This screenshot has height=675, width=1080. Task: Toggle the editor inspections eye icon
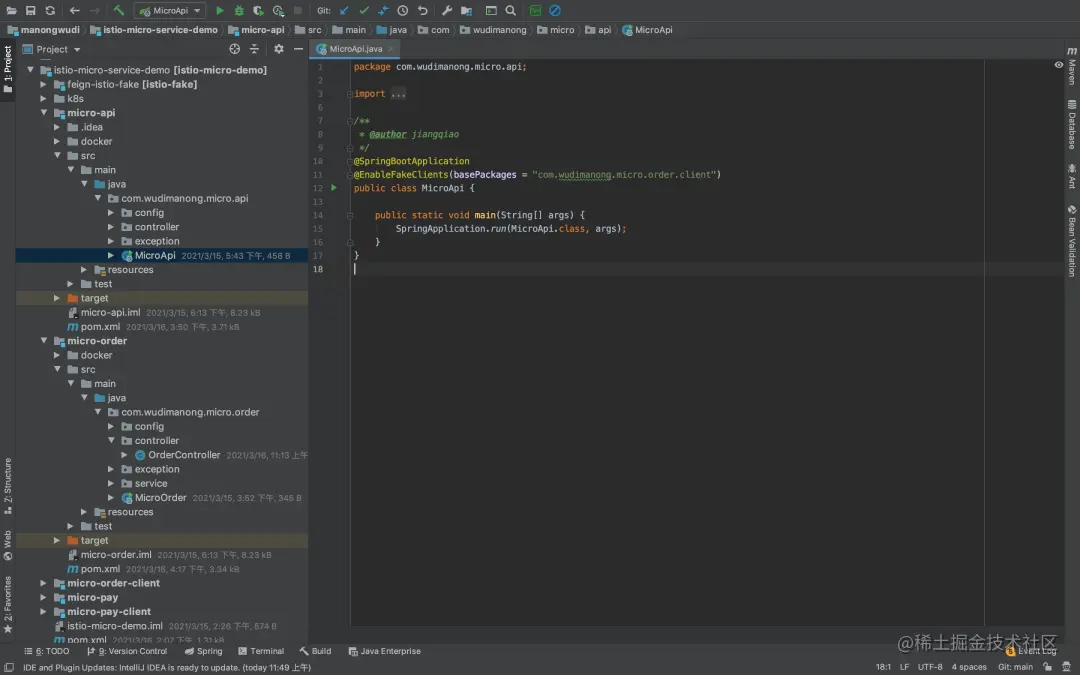point(1059,65)
